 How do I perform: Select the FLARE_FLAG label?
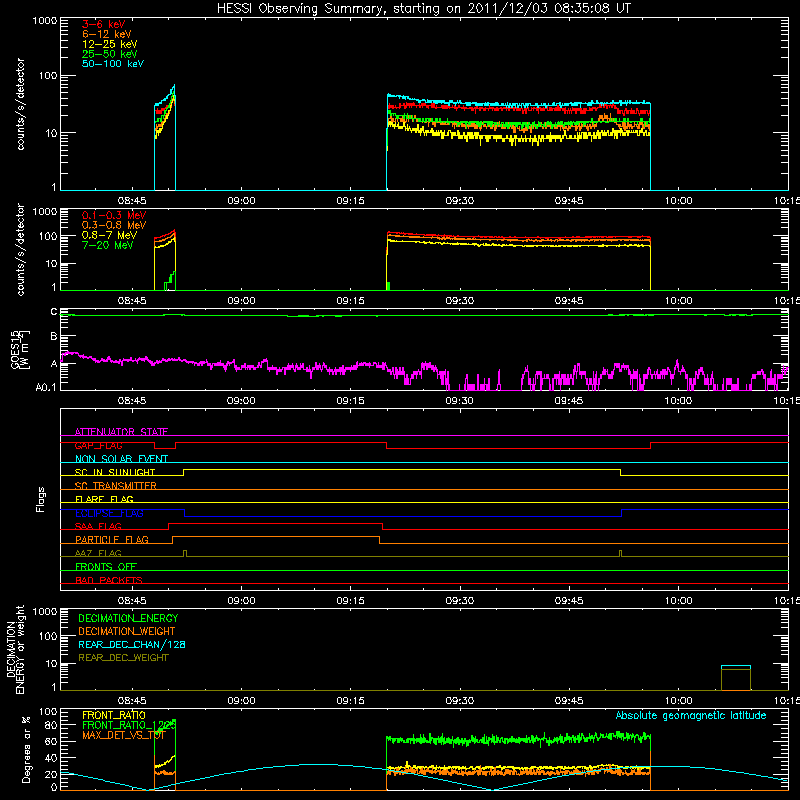104,499
